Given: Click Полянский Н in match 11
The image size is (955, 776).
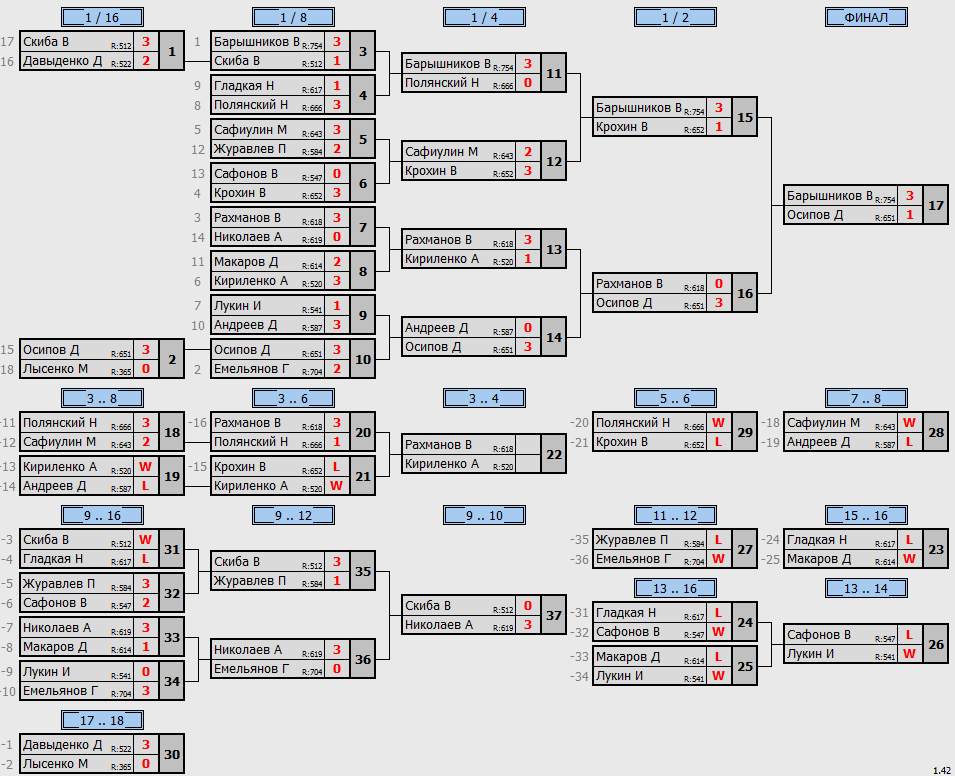Looking at the screenshot, I should [442, 83].
